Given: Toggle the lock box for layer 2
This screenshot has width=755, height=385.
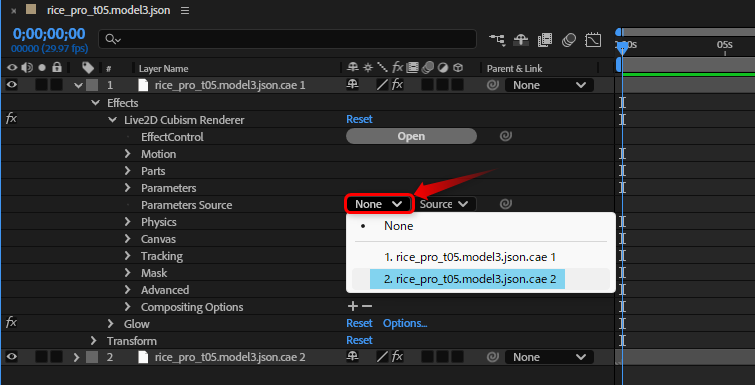Looking at the screenshot, I should [57, 357].
